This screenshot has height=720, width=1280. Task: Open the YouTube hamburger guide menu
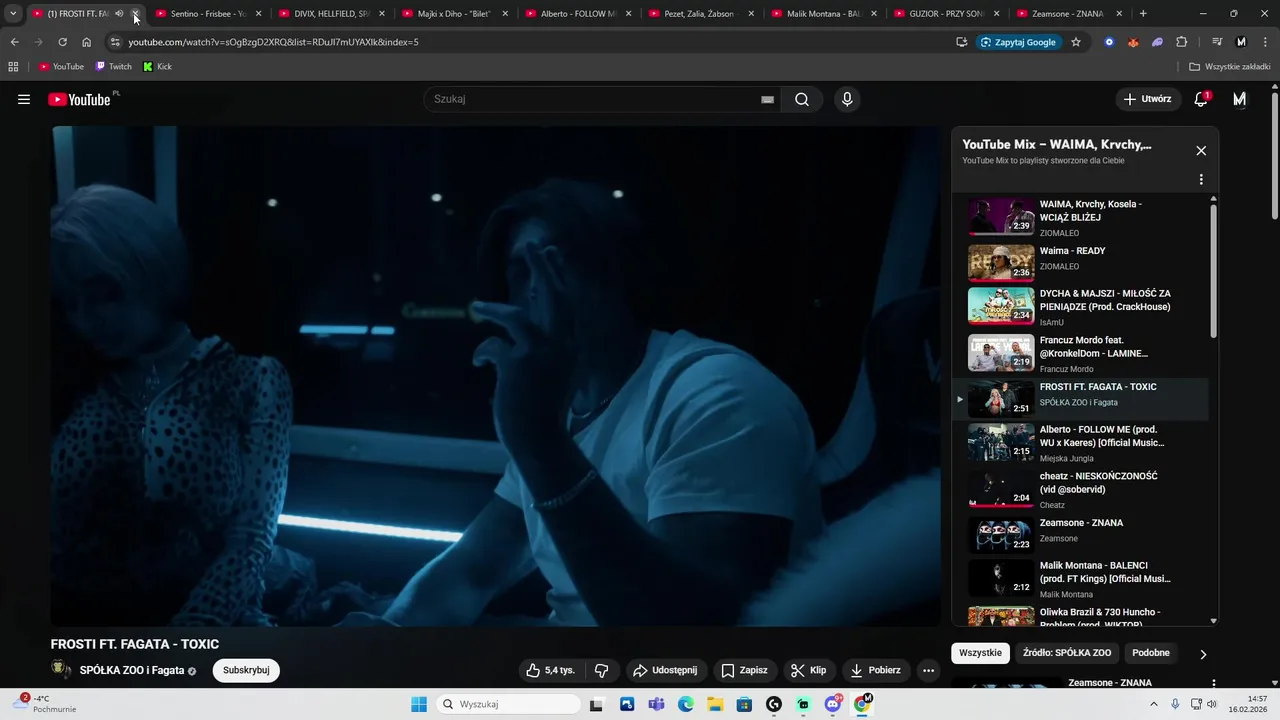[24, 99]
